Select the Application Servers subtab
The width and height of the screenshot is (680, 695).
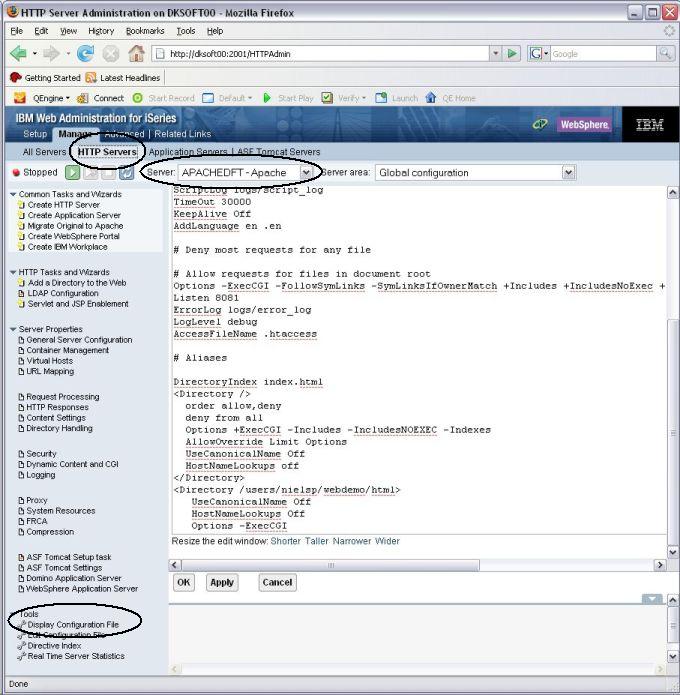(x=188, y=152)
